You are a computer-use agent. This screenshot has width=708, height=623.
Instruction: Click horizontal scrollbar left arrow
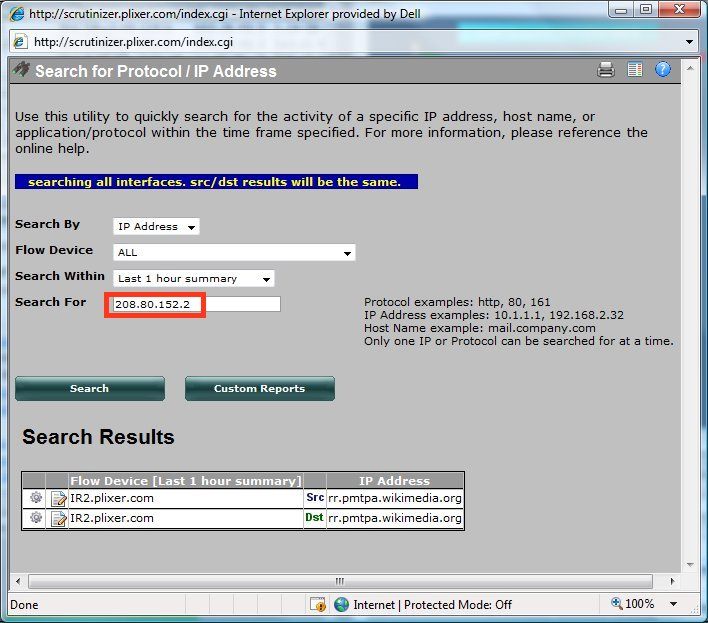pos(18,581)
